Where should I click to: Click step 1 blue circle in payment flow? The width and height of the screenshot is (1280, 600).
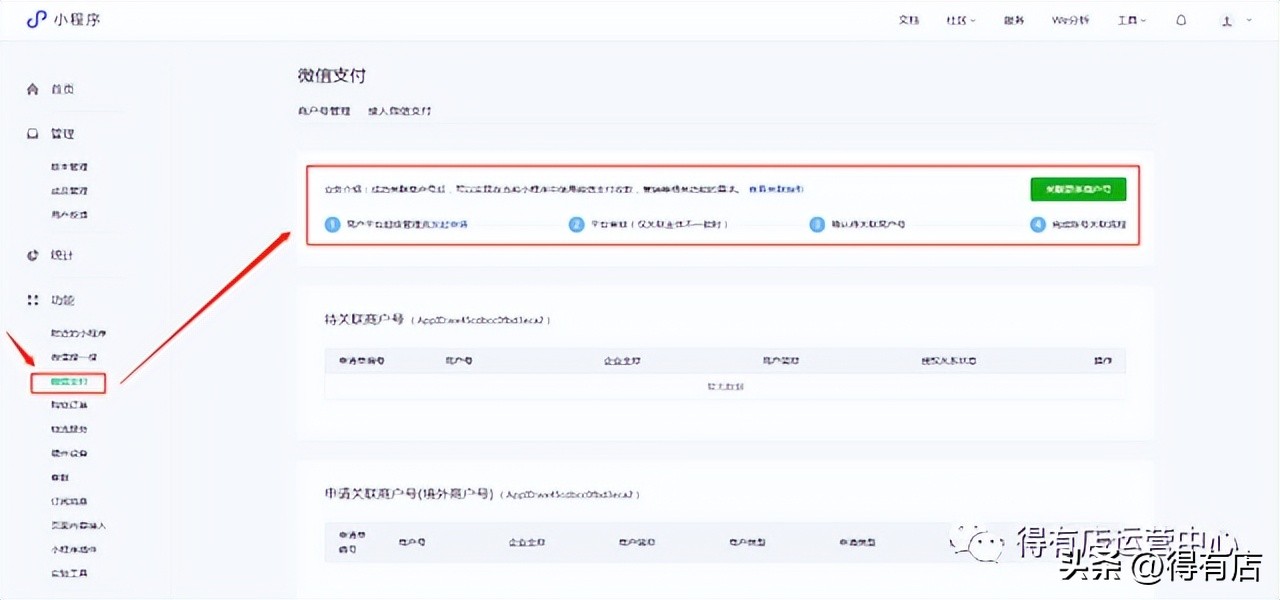point(332,225)
